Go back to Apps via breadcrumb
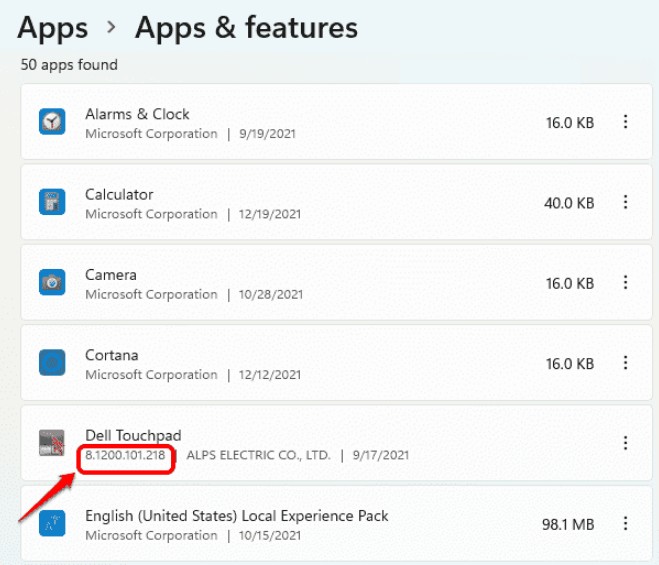The width and height of the screenshot is (659, 565). click(x=53, y=29)
